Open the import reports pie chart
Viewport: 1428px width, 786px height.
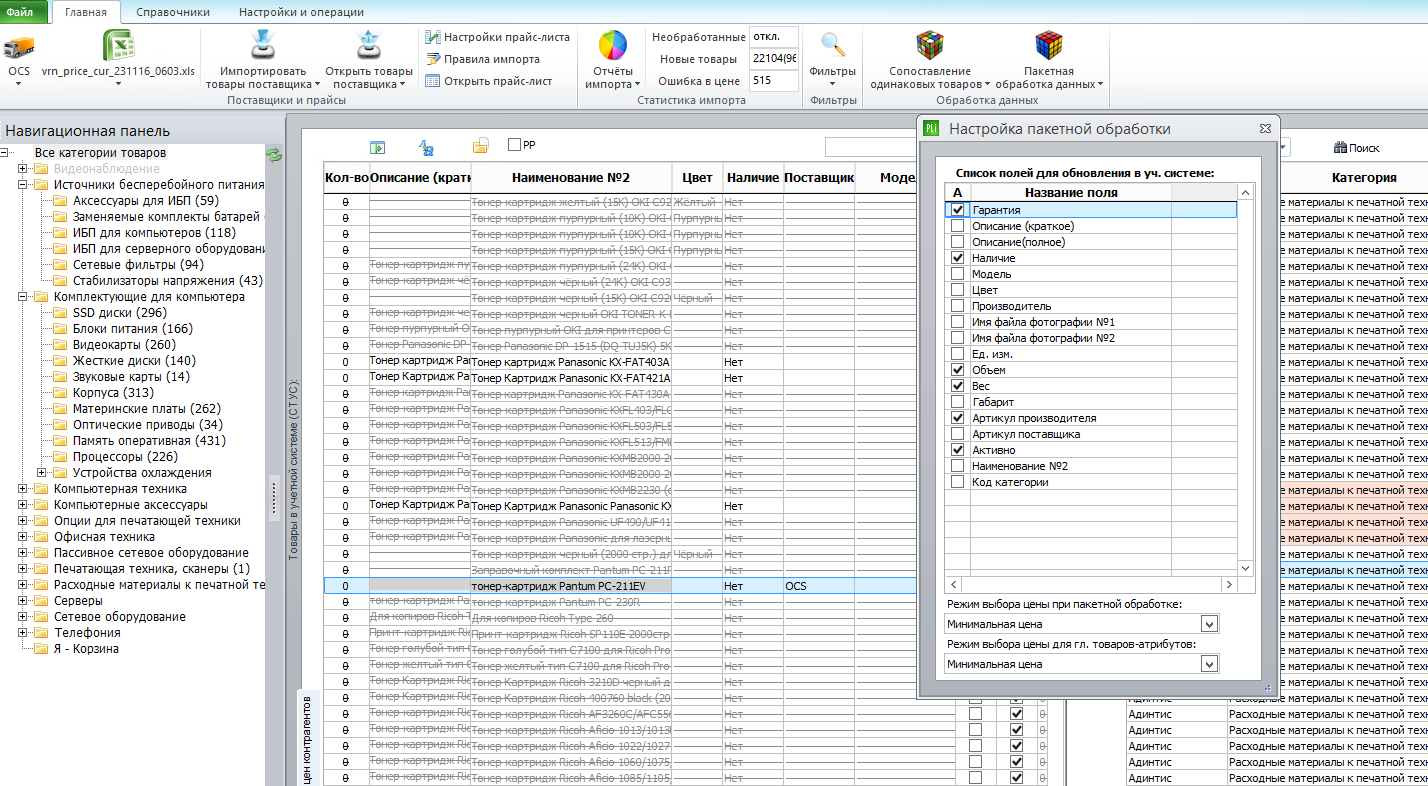pos(612,46)
